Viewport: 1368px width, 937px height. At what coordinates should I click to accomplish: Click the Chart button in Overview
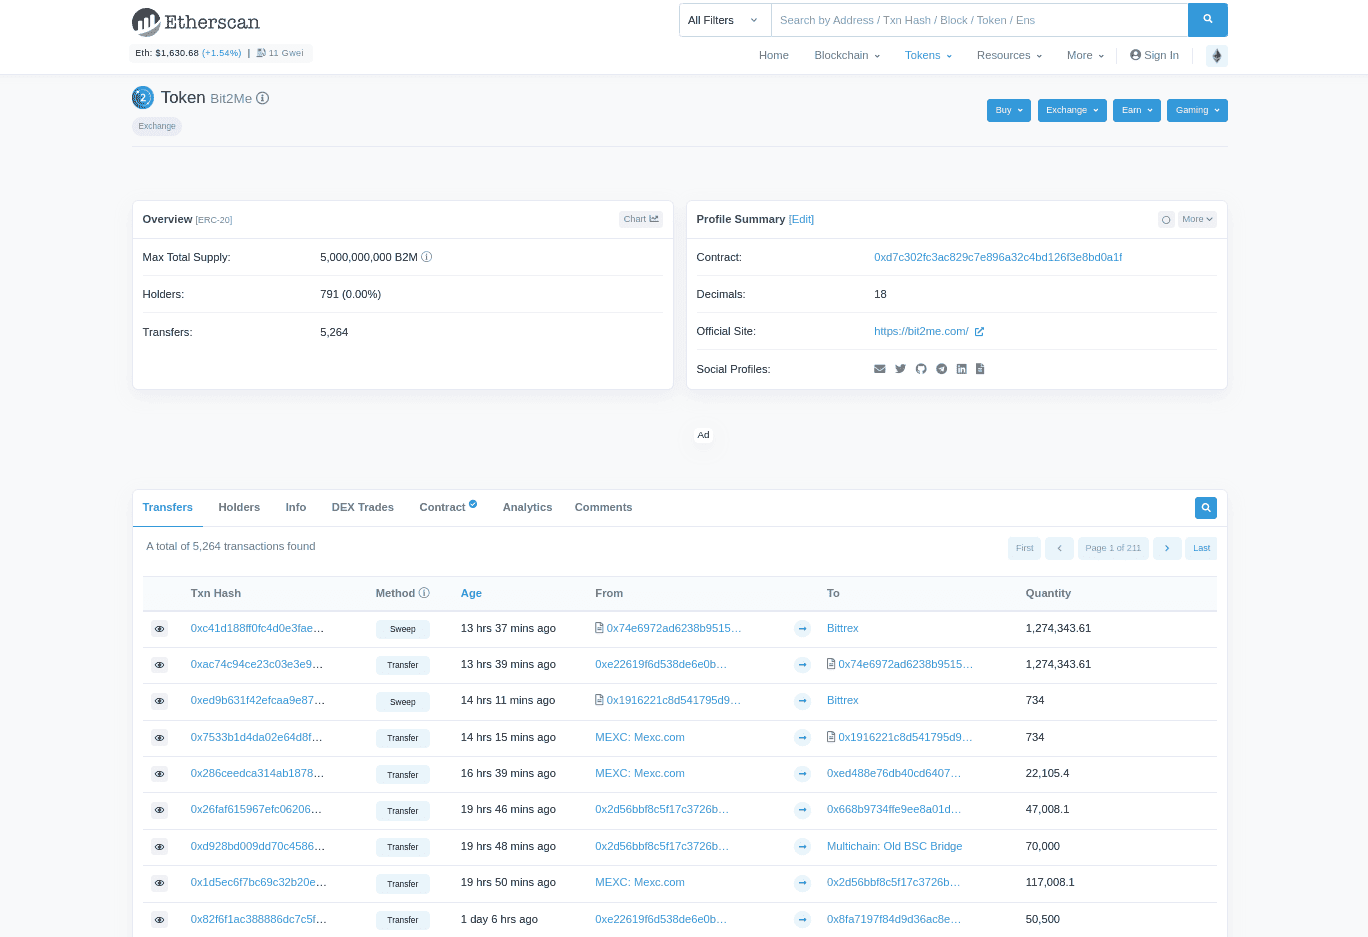tap(641, 219)
